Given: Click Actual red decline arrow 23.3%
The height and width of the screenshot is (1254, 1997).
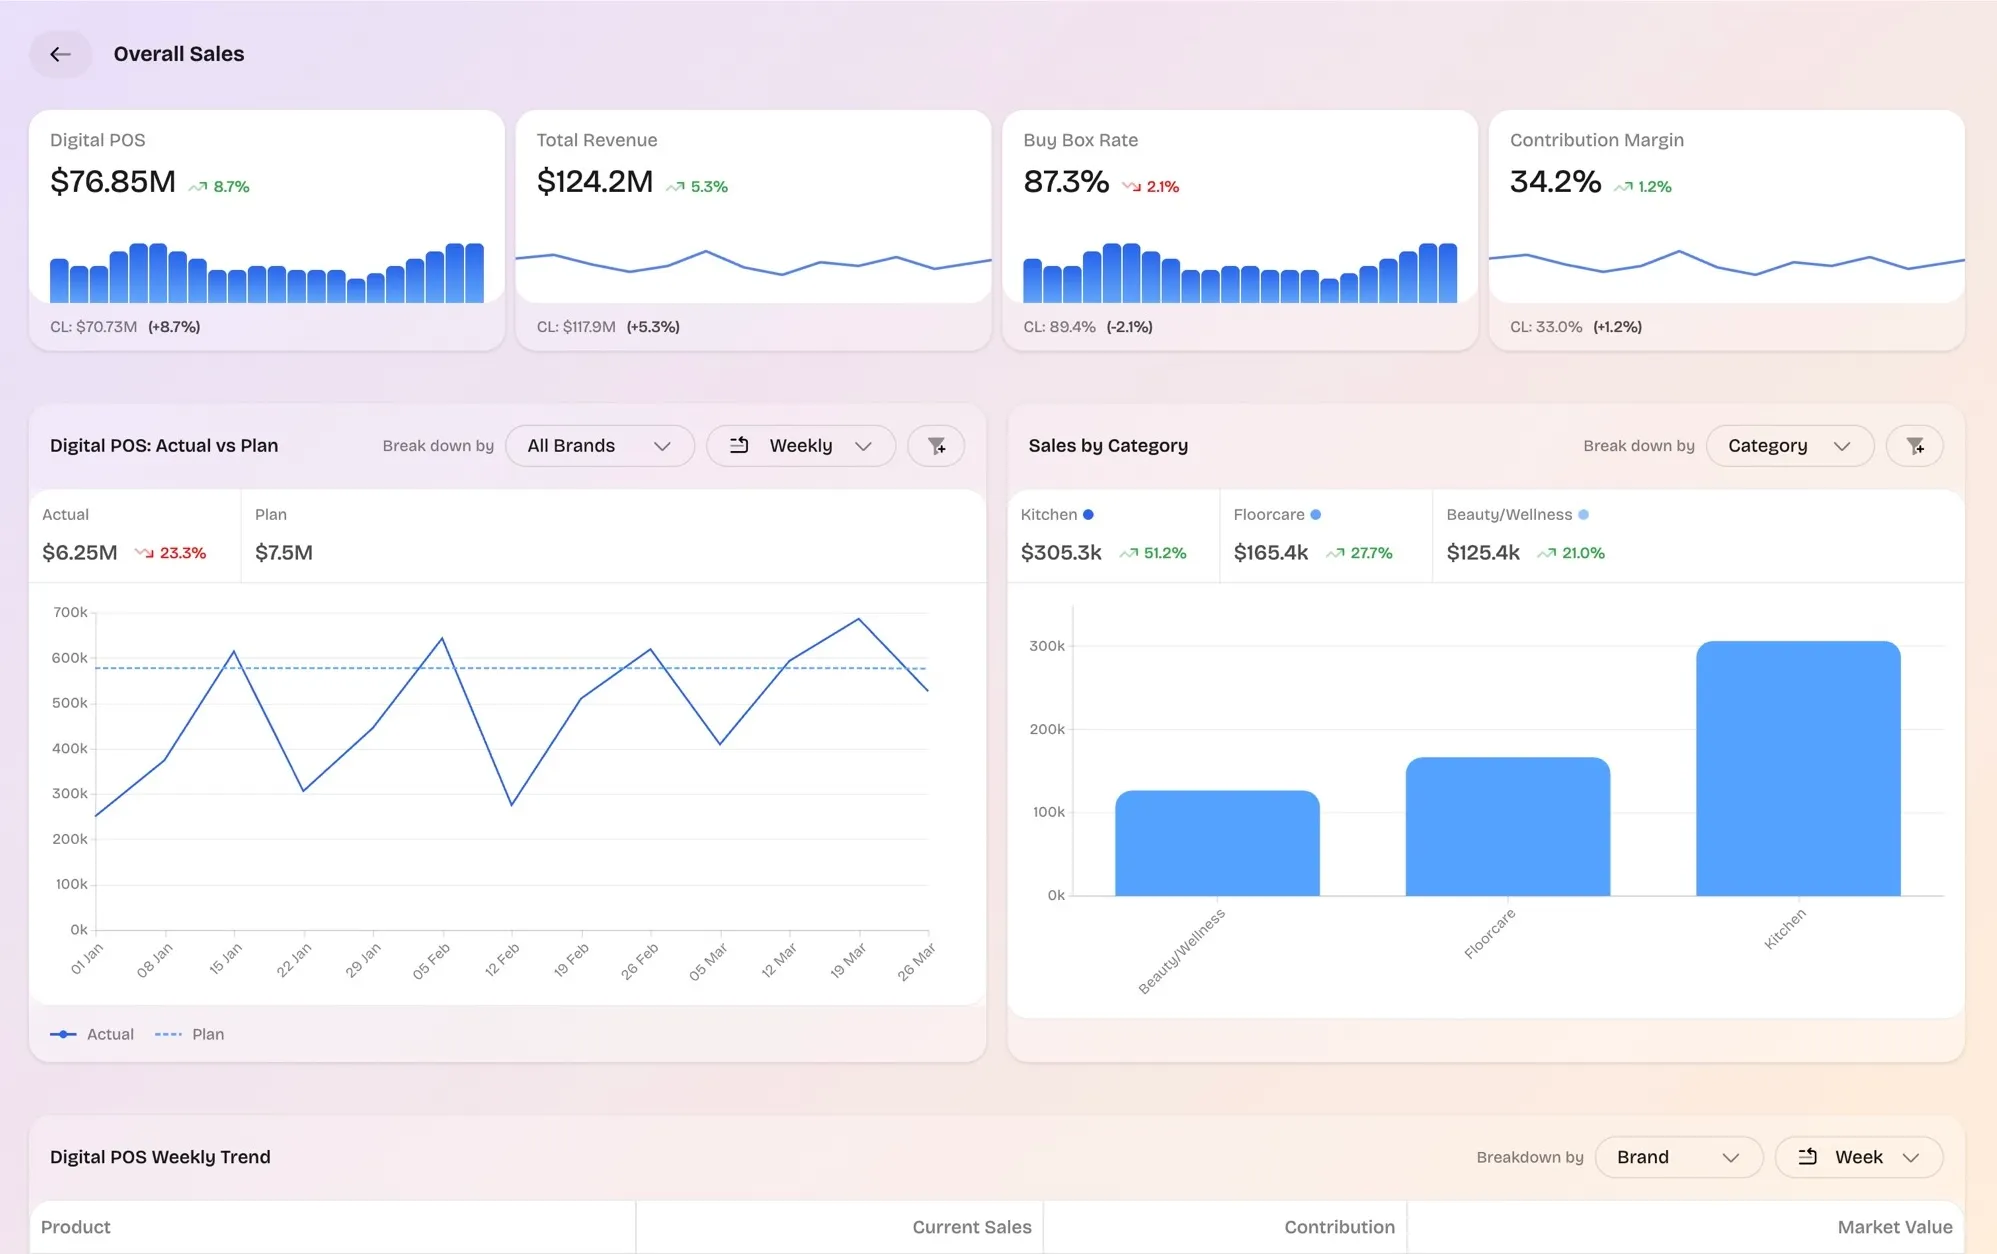Looking at the screenshot, I should [144, 553].
